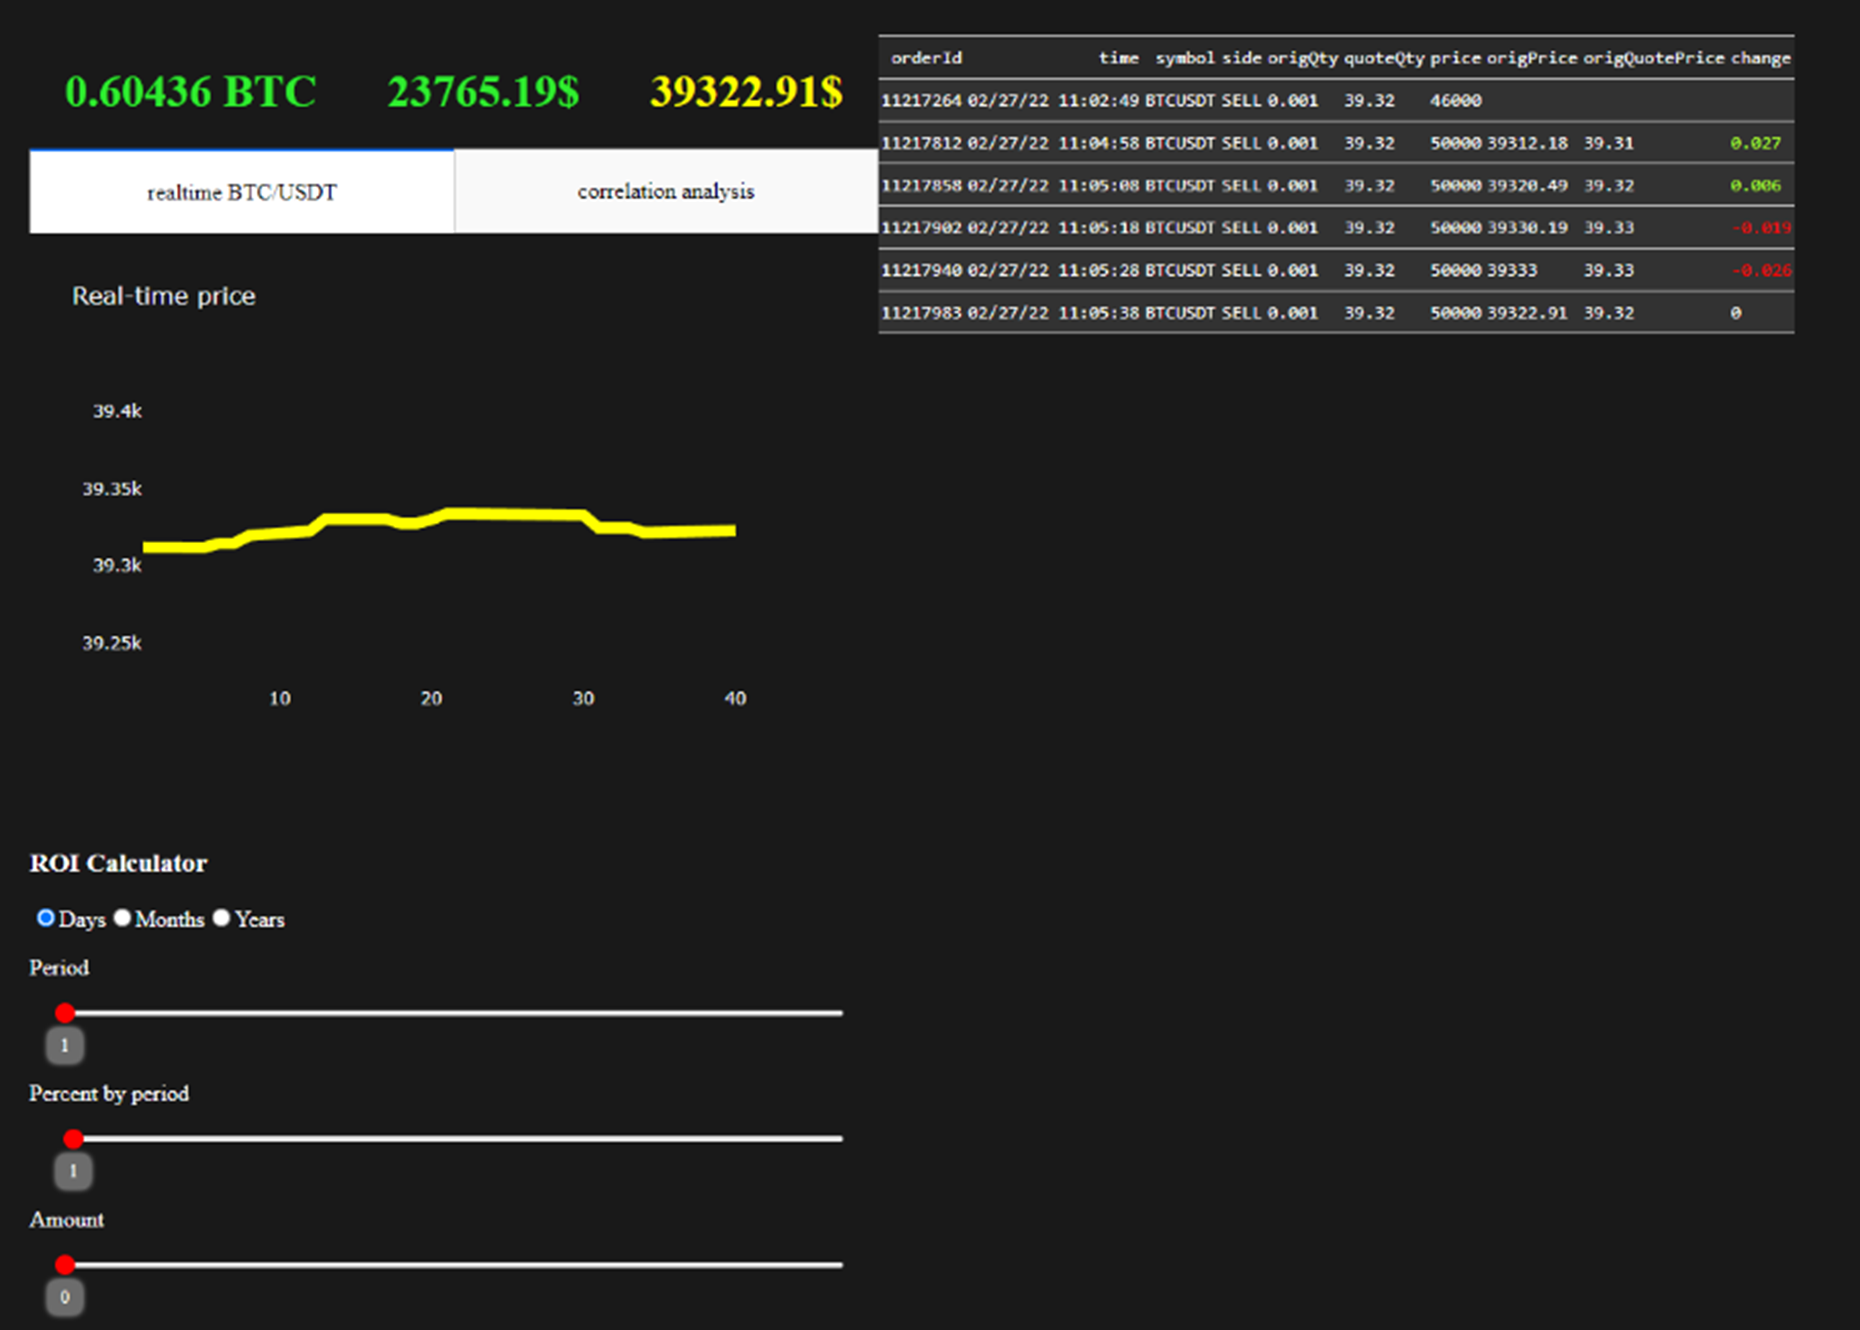This screenshot has height=1330, width=1860.
Task: Select the Years radio button
Action: point(221,918)
